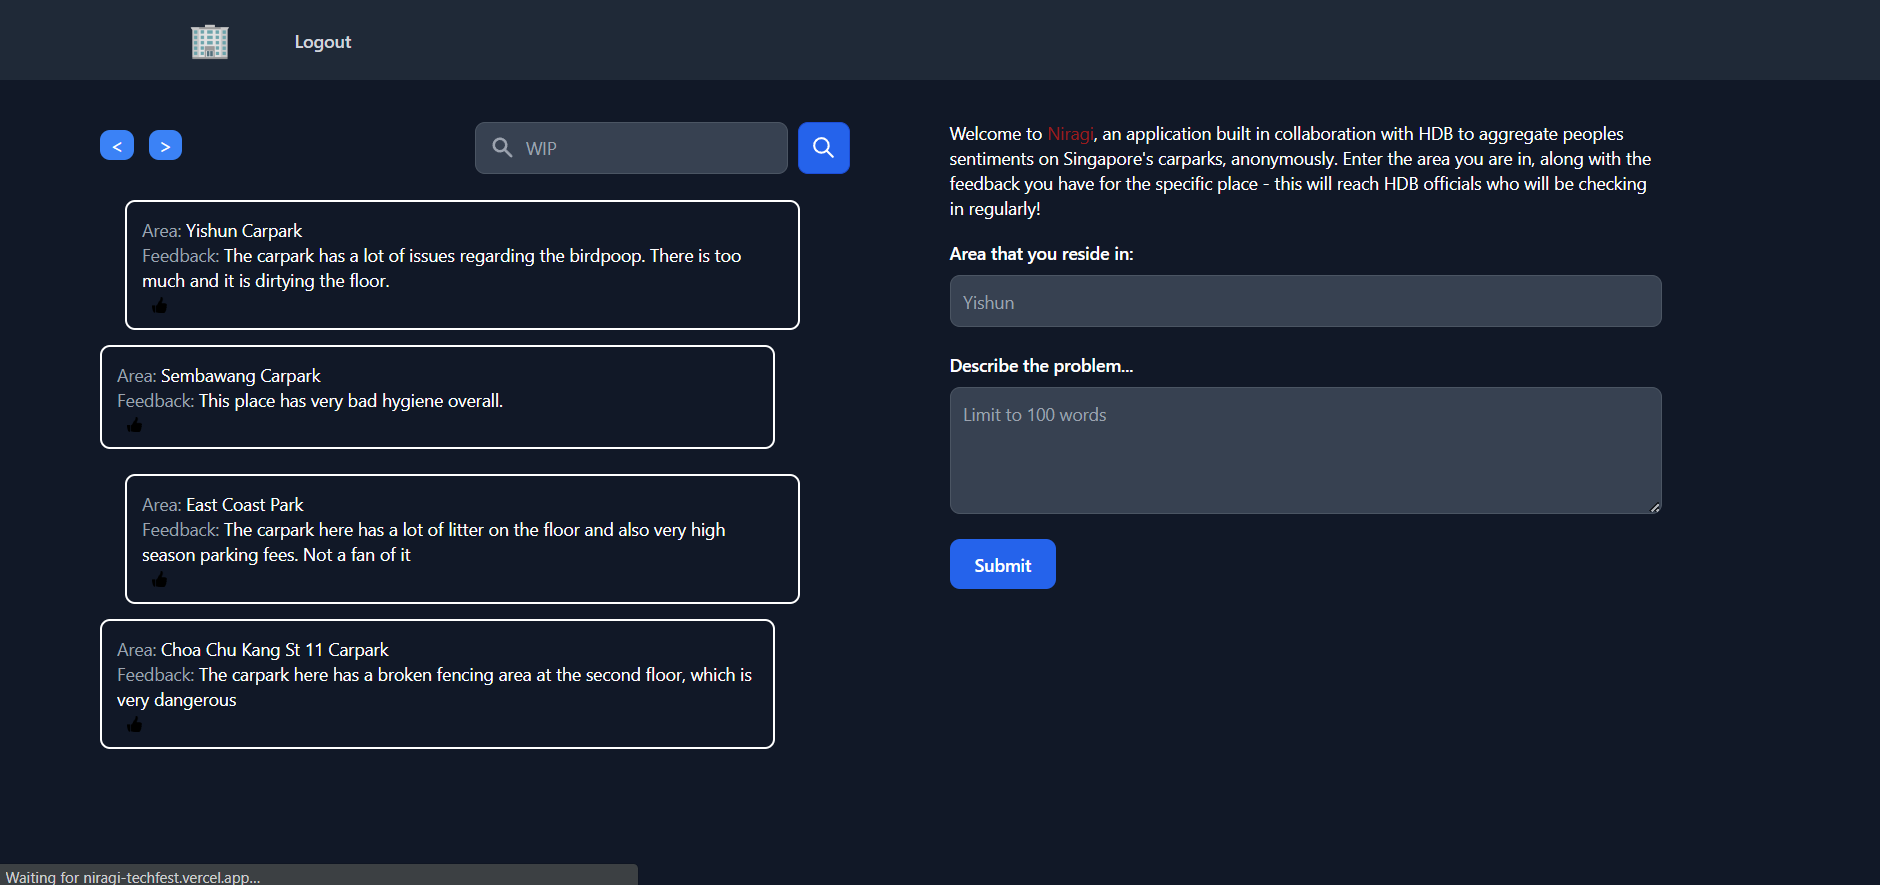Click Logout in the navigation bar
Viewport: 1880px width, 885px height.
[322, 41]
